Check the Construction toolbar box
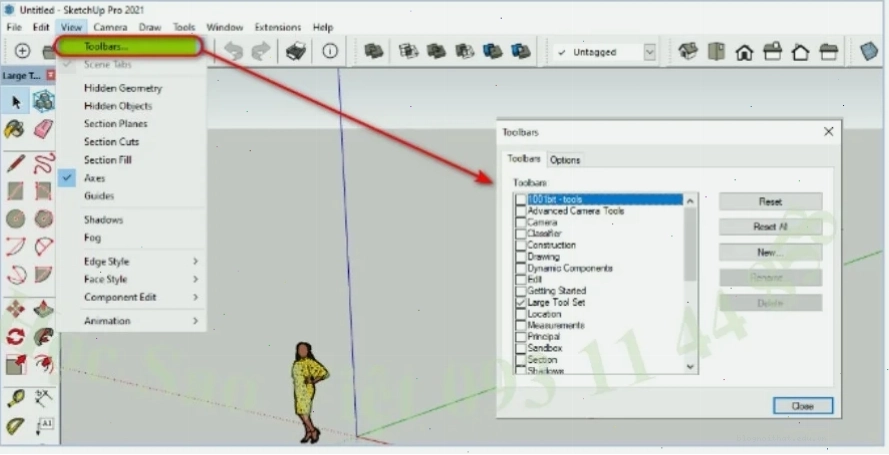889x455 pixels. (520, 245)
